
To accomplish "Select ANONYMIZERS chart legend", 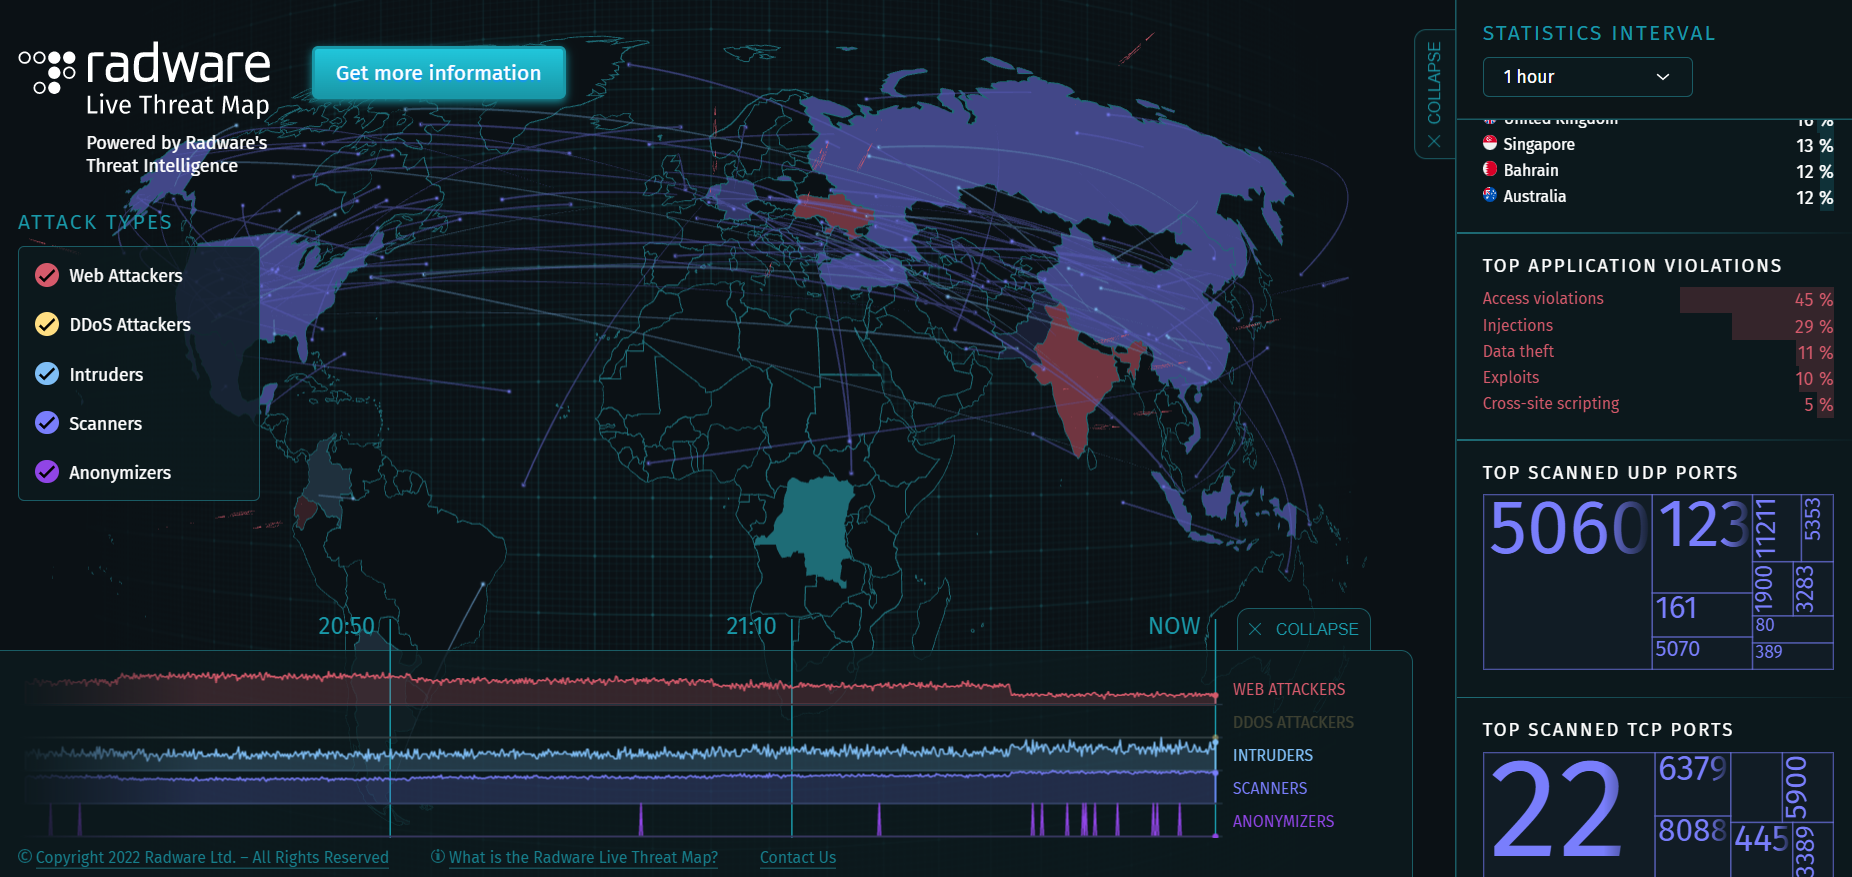I will [1283, 821].
